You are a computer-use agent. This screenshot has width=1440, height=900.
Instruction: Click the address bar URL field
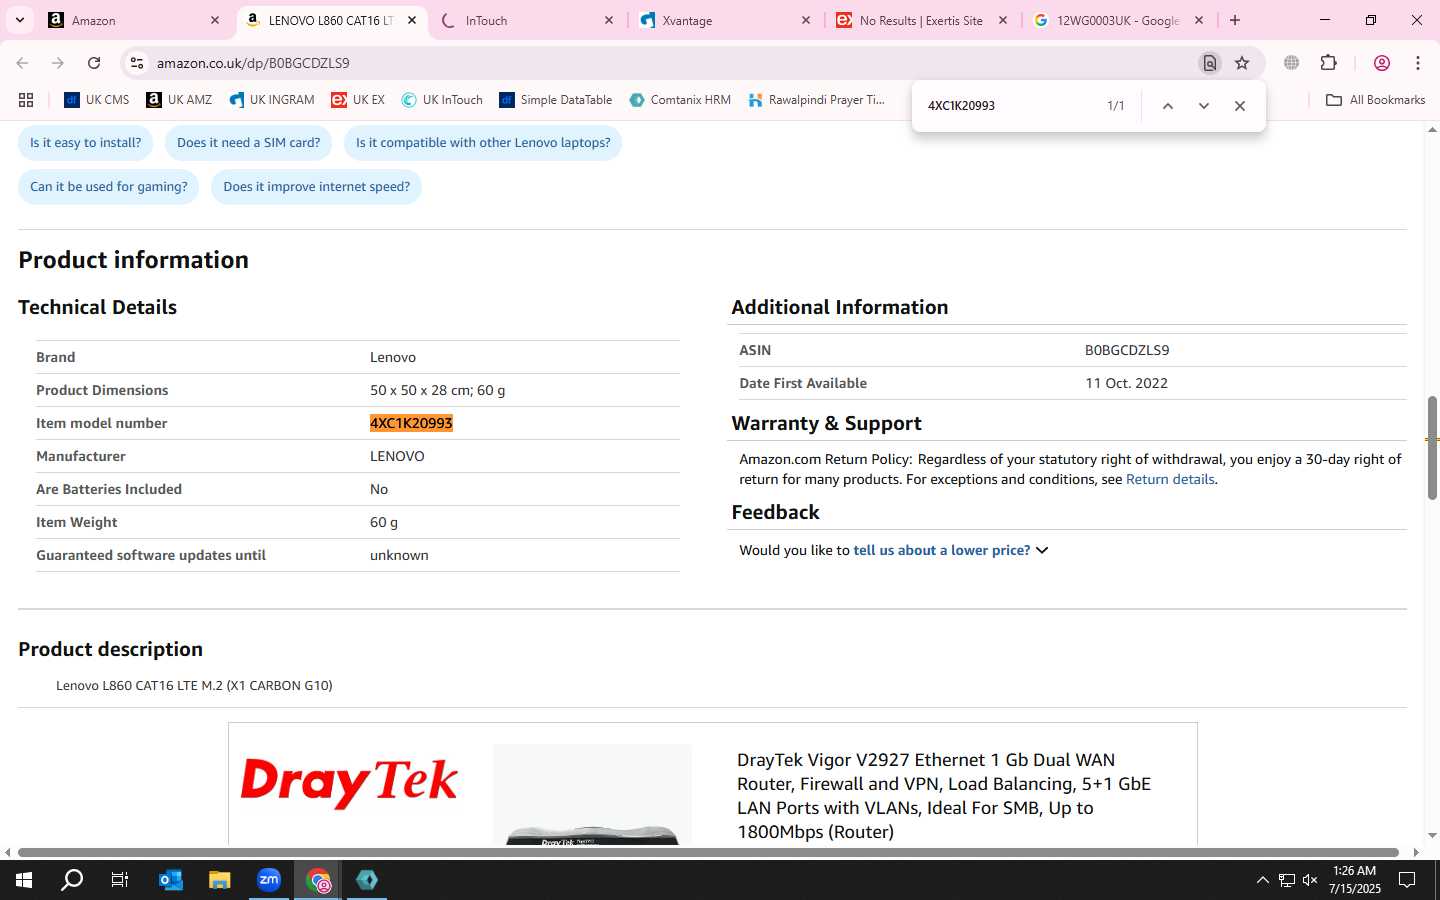coord(670,63)
